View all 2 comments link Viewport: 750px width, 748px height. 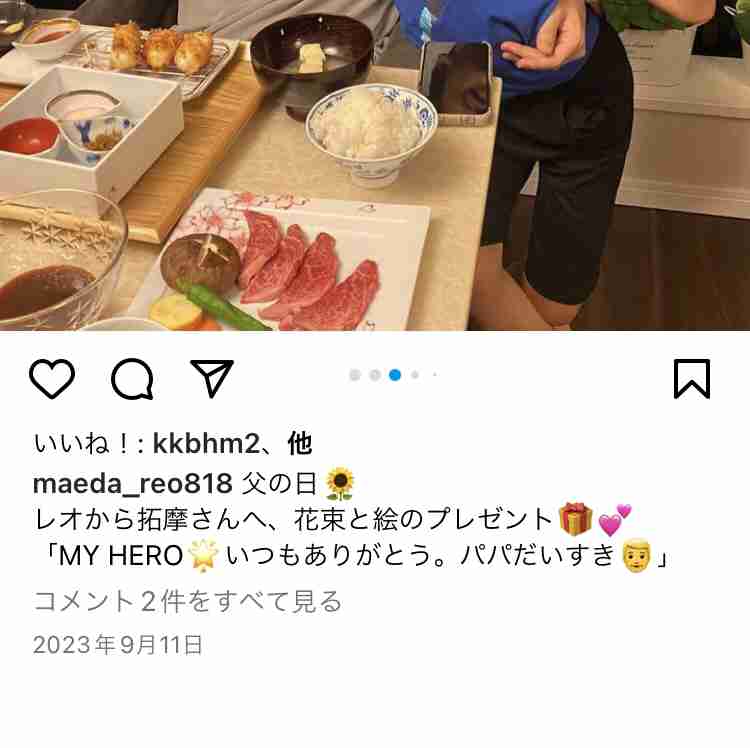tap(188, 601)
